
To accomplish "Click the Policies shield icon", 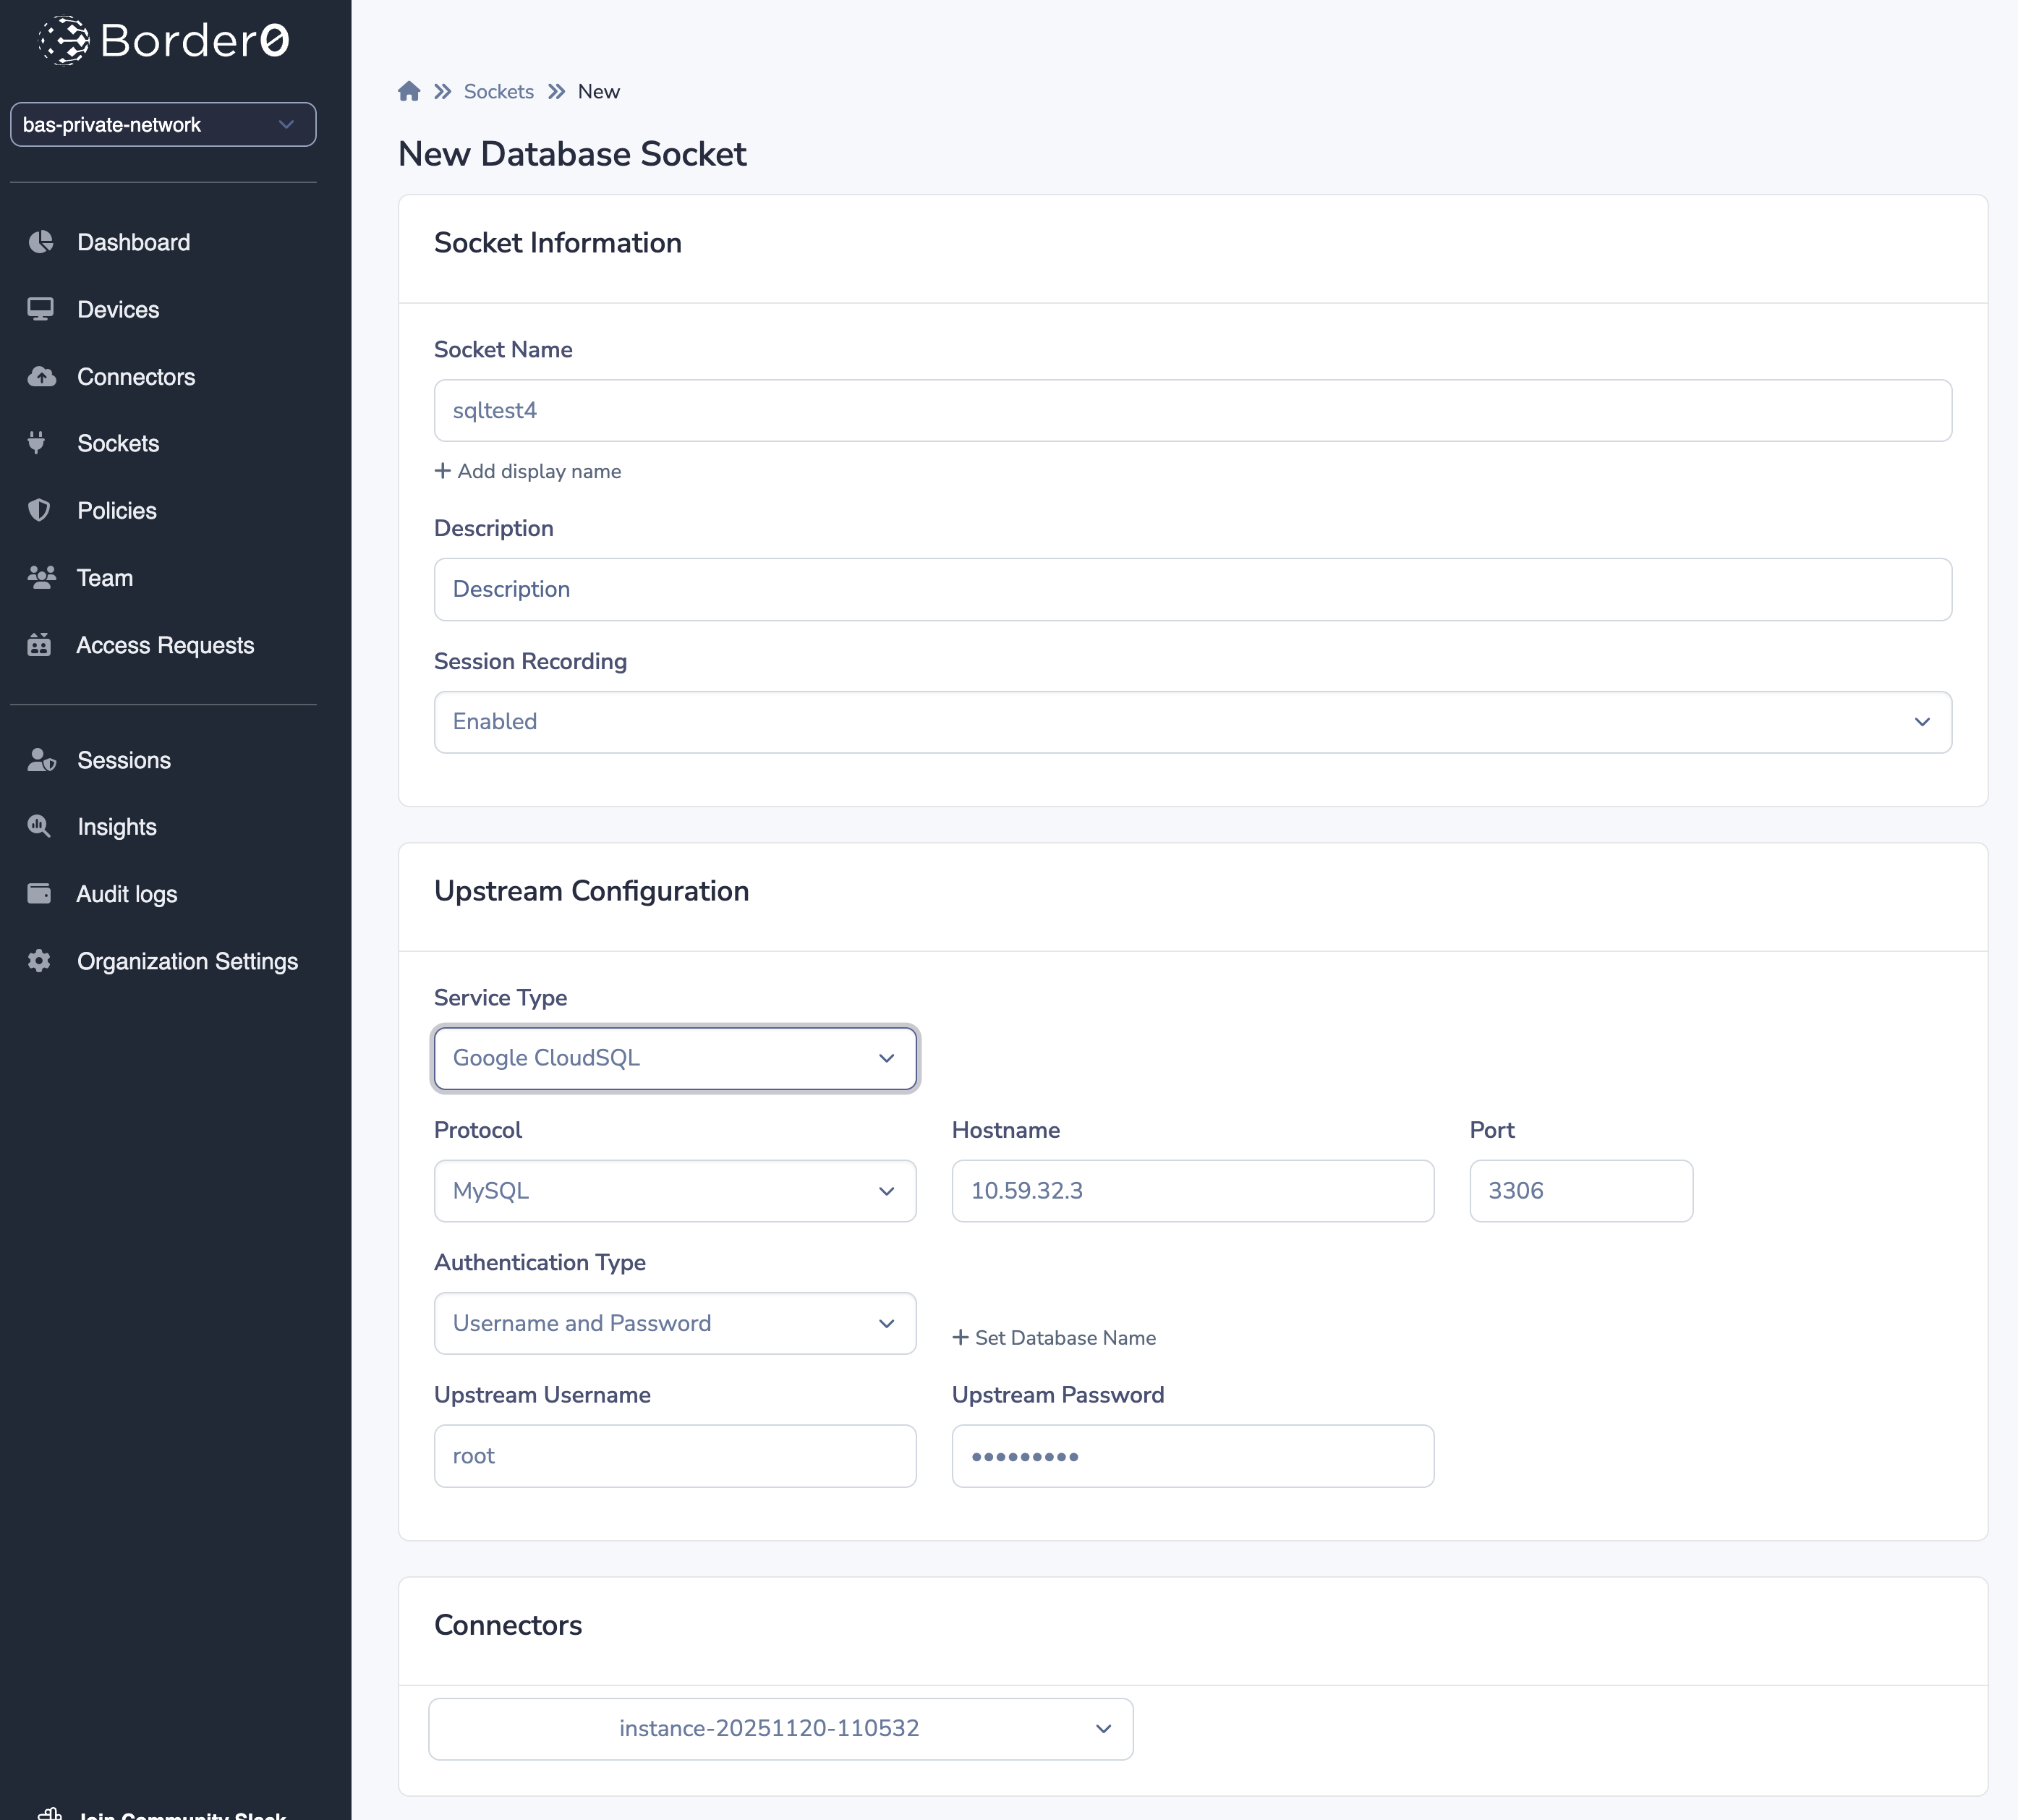I will click(x=39, y=510).
